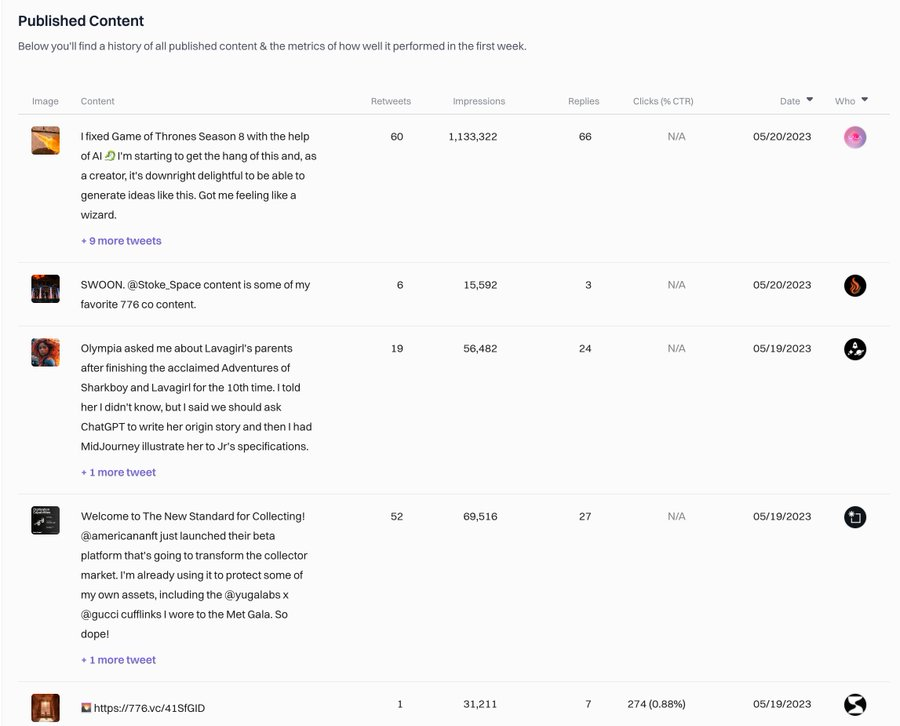This screenshot has height=726, width=900.
Task: Toggle the Date column sort arrow
Action: [x=809, y=100]
